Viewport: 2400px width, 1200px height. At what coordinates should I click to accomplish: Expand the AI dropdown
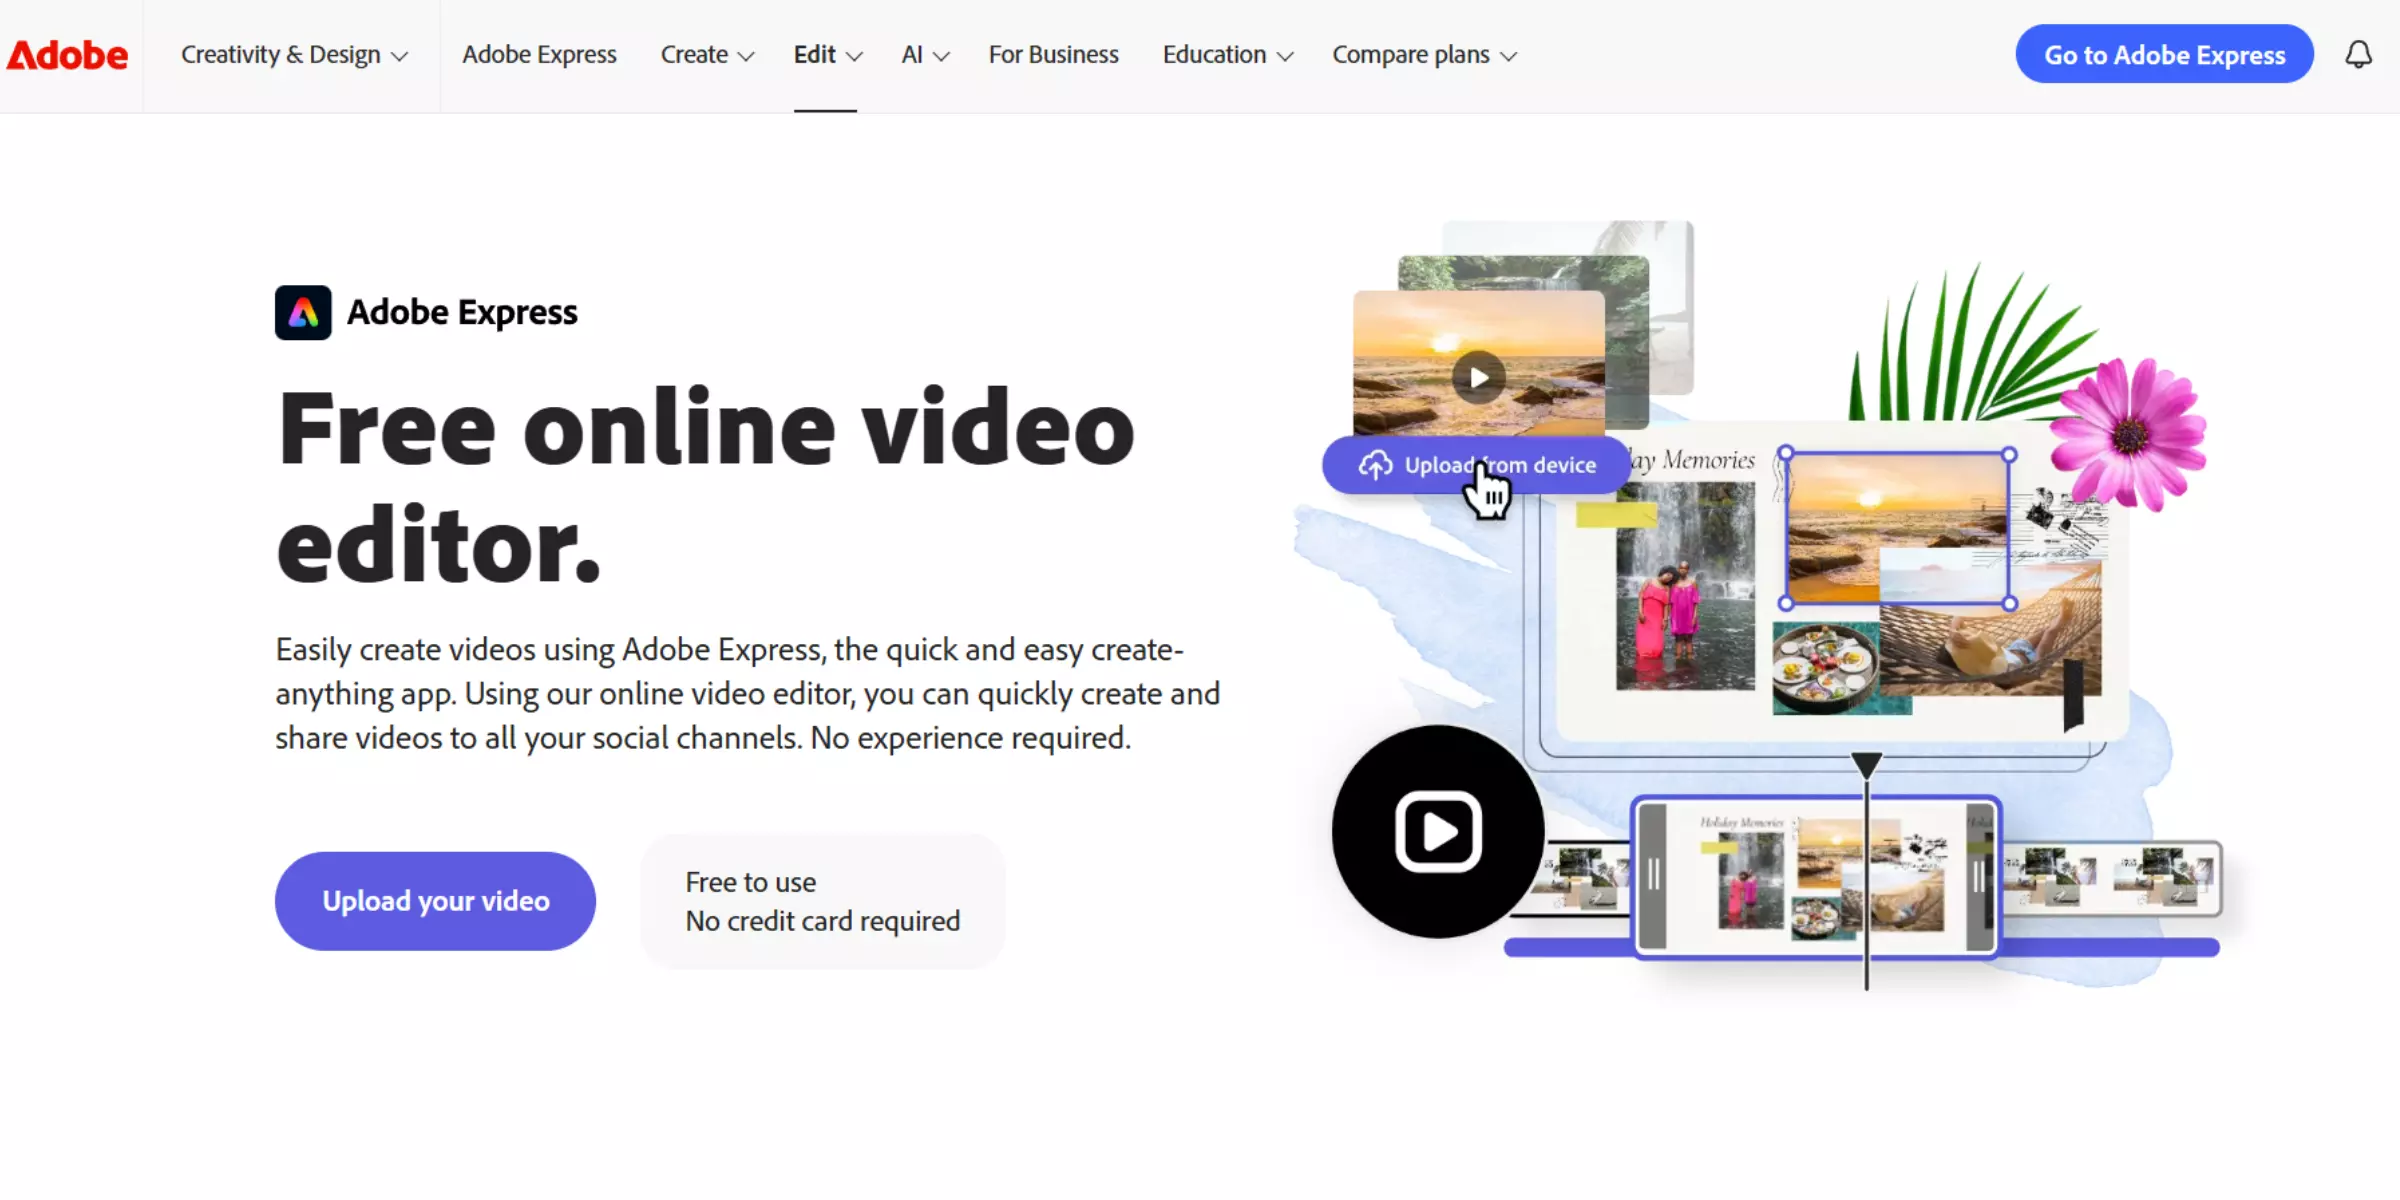click(x=925, y=55)
